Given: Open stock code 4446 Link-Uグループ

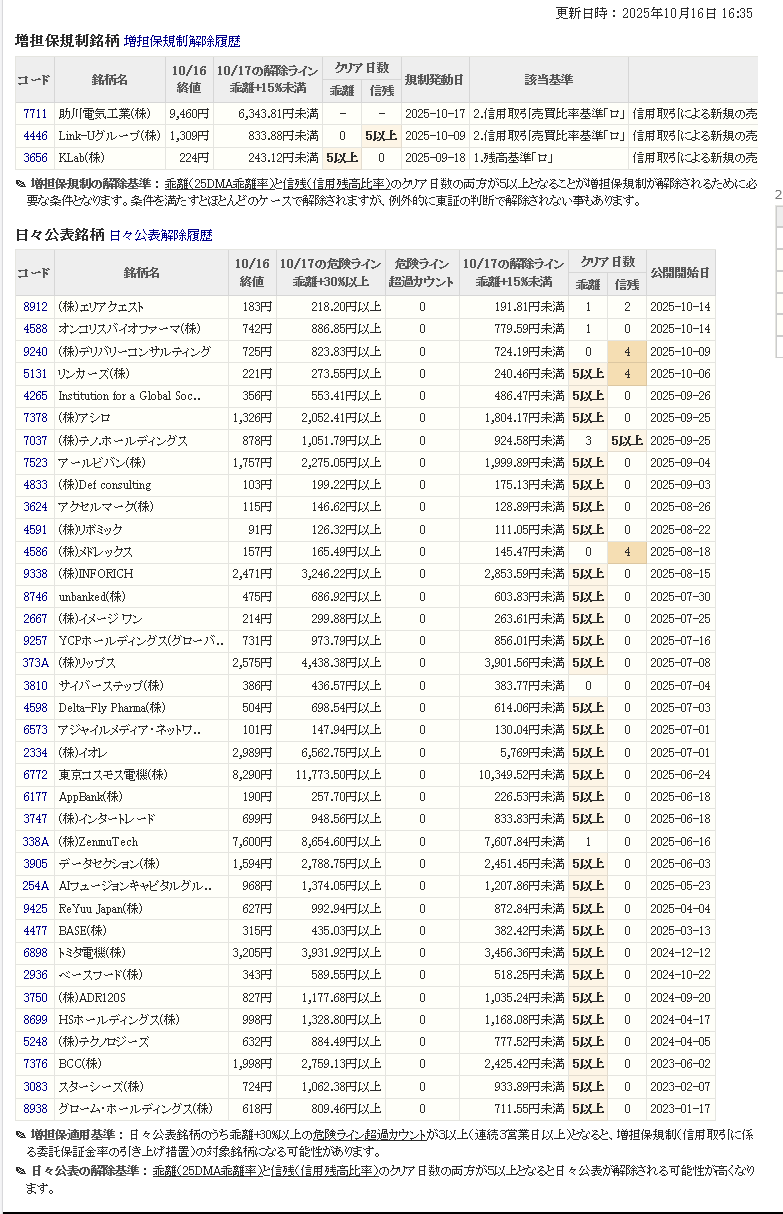Looking at the screenshot, I should click(35, 136).
